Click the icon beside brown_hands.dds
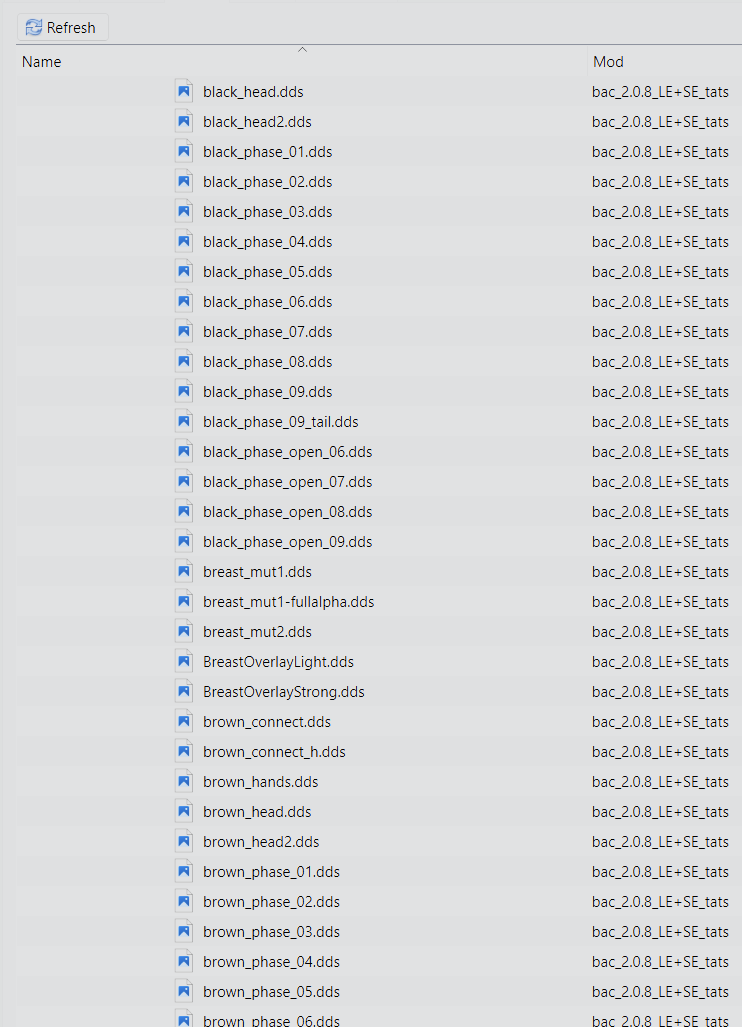 click(184, 782)
